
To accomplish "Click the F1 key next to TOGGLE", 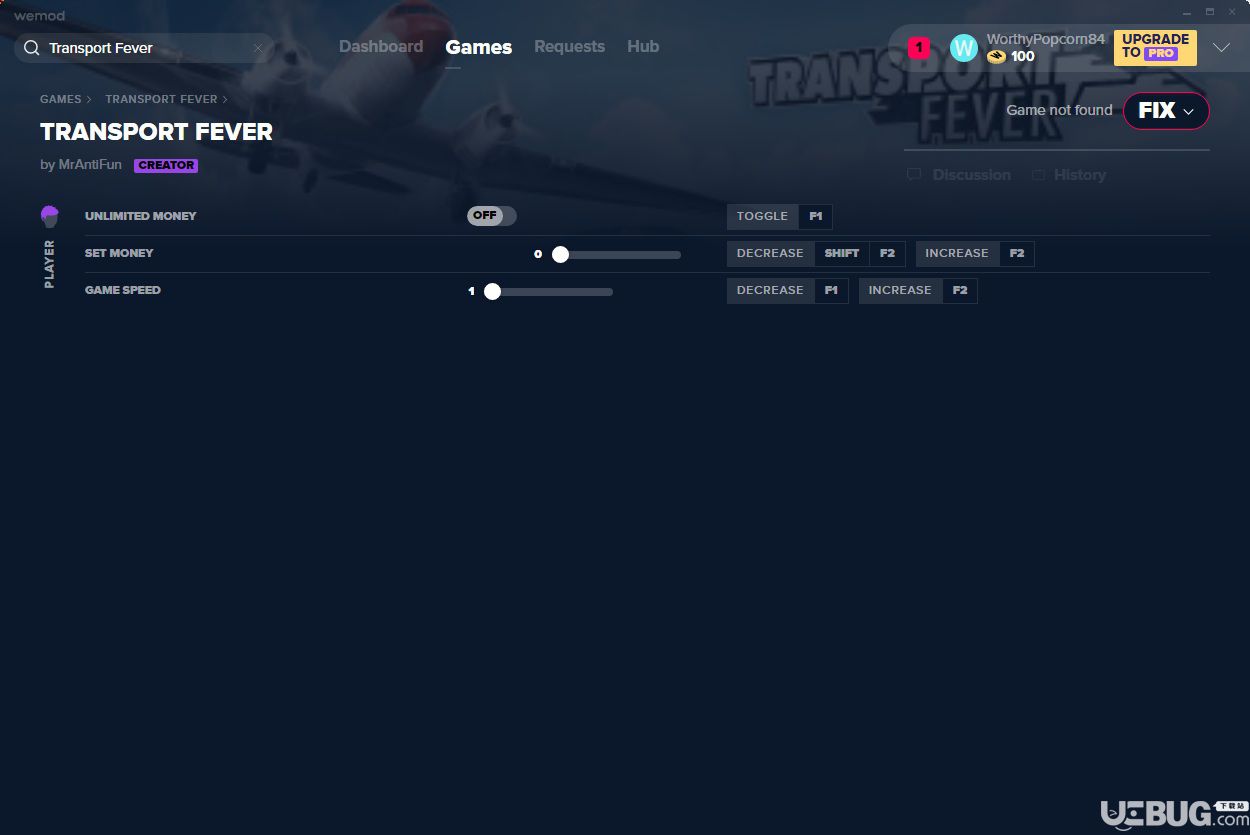I will point(815,216).
